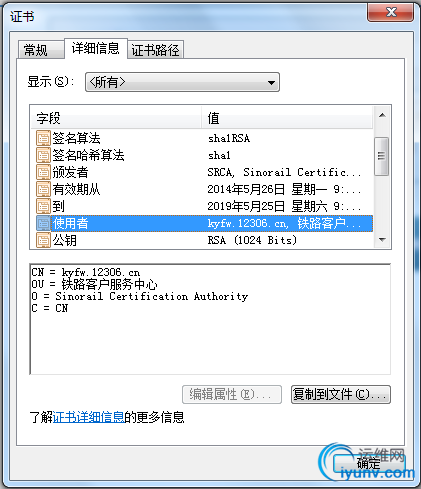
Task: Click the 使用者 field icon
Action: tap(43, 223)
